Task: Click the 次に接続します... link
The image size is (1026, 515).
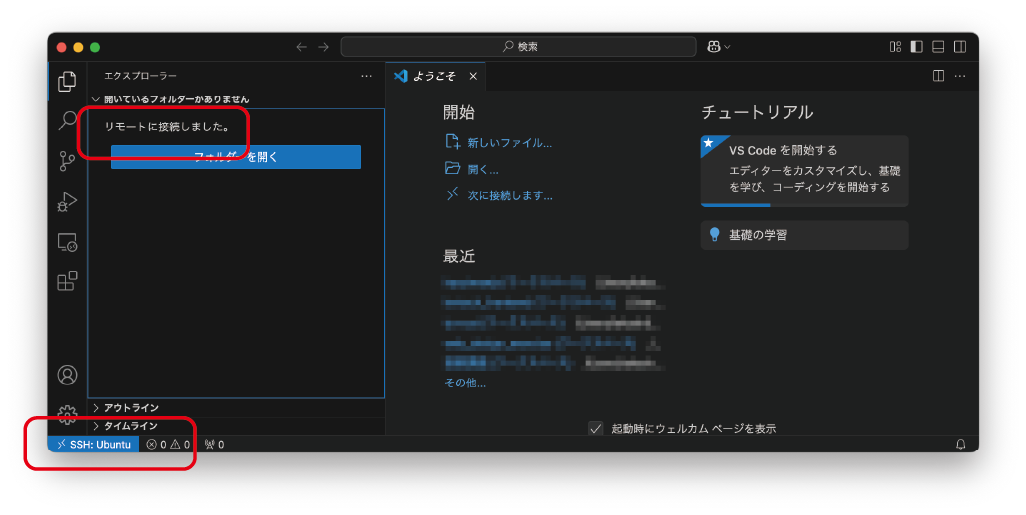Action: [x=499, y=196]
